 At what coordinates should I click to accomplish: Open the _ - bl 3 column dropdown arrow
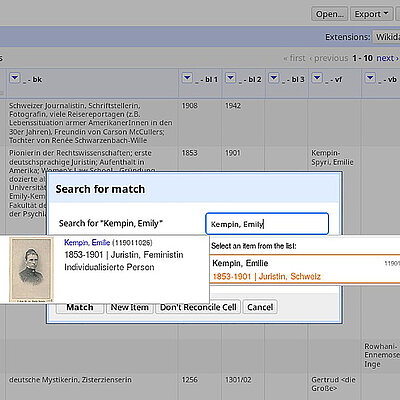(274, 78)
